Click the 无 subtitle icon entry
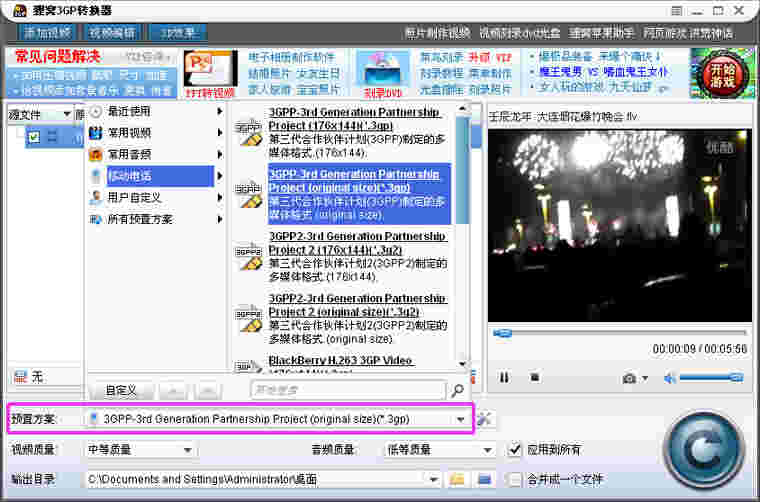 (x=29, y=377)
